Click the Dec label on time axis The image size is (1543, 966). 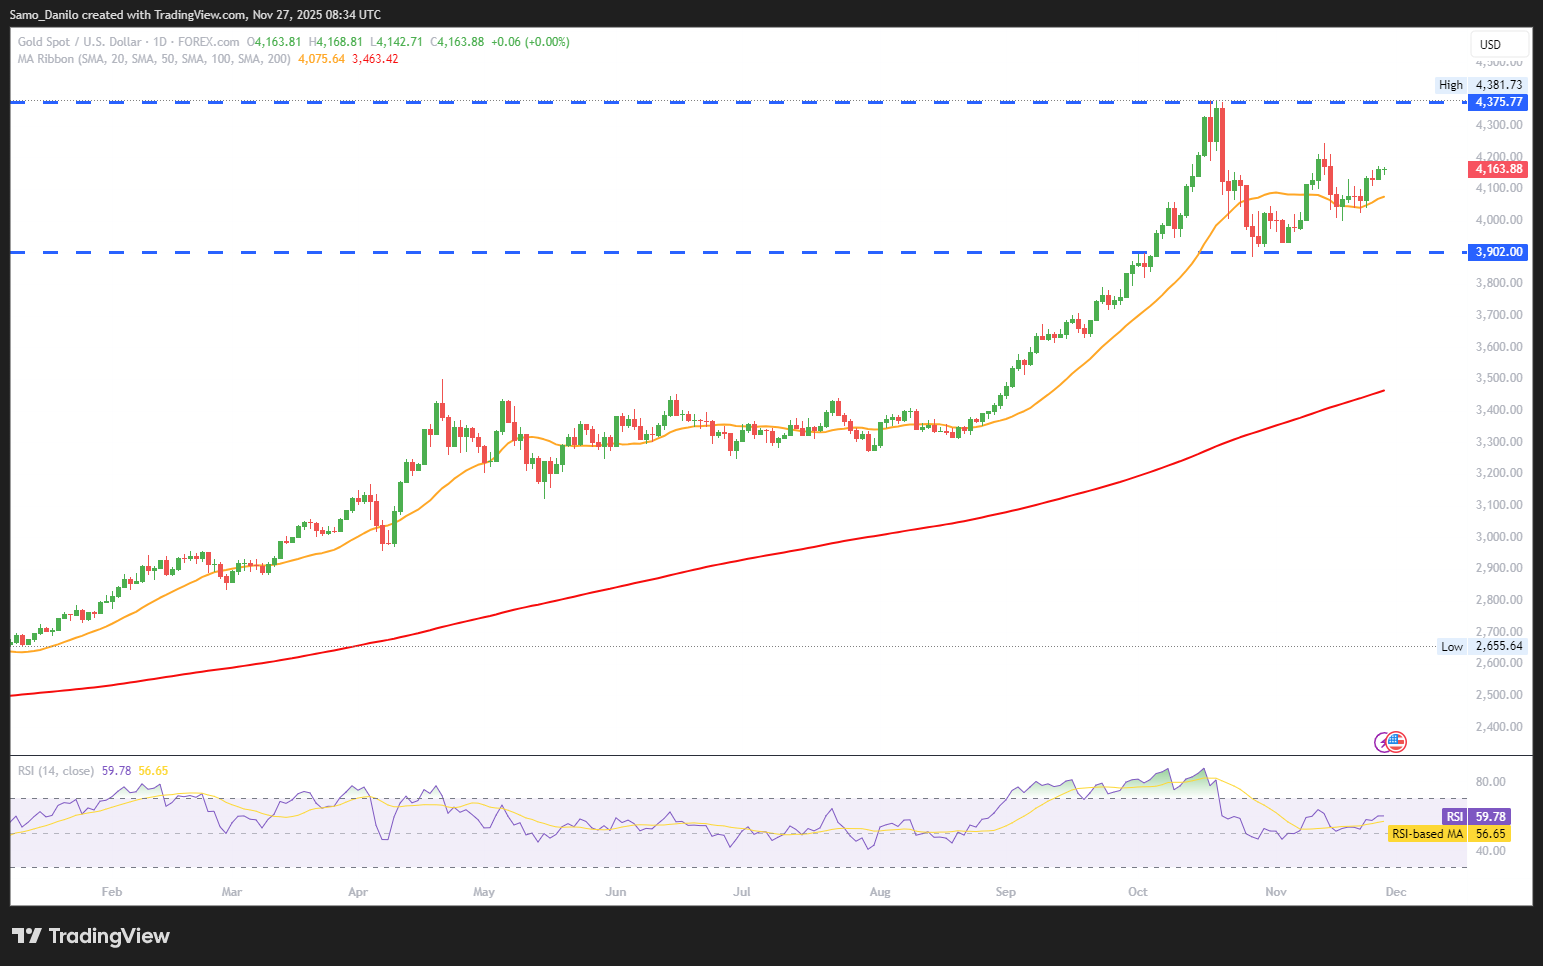click(x=1396, y=892)
